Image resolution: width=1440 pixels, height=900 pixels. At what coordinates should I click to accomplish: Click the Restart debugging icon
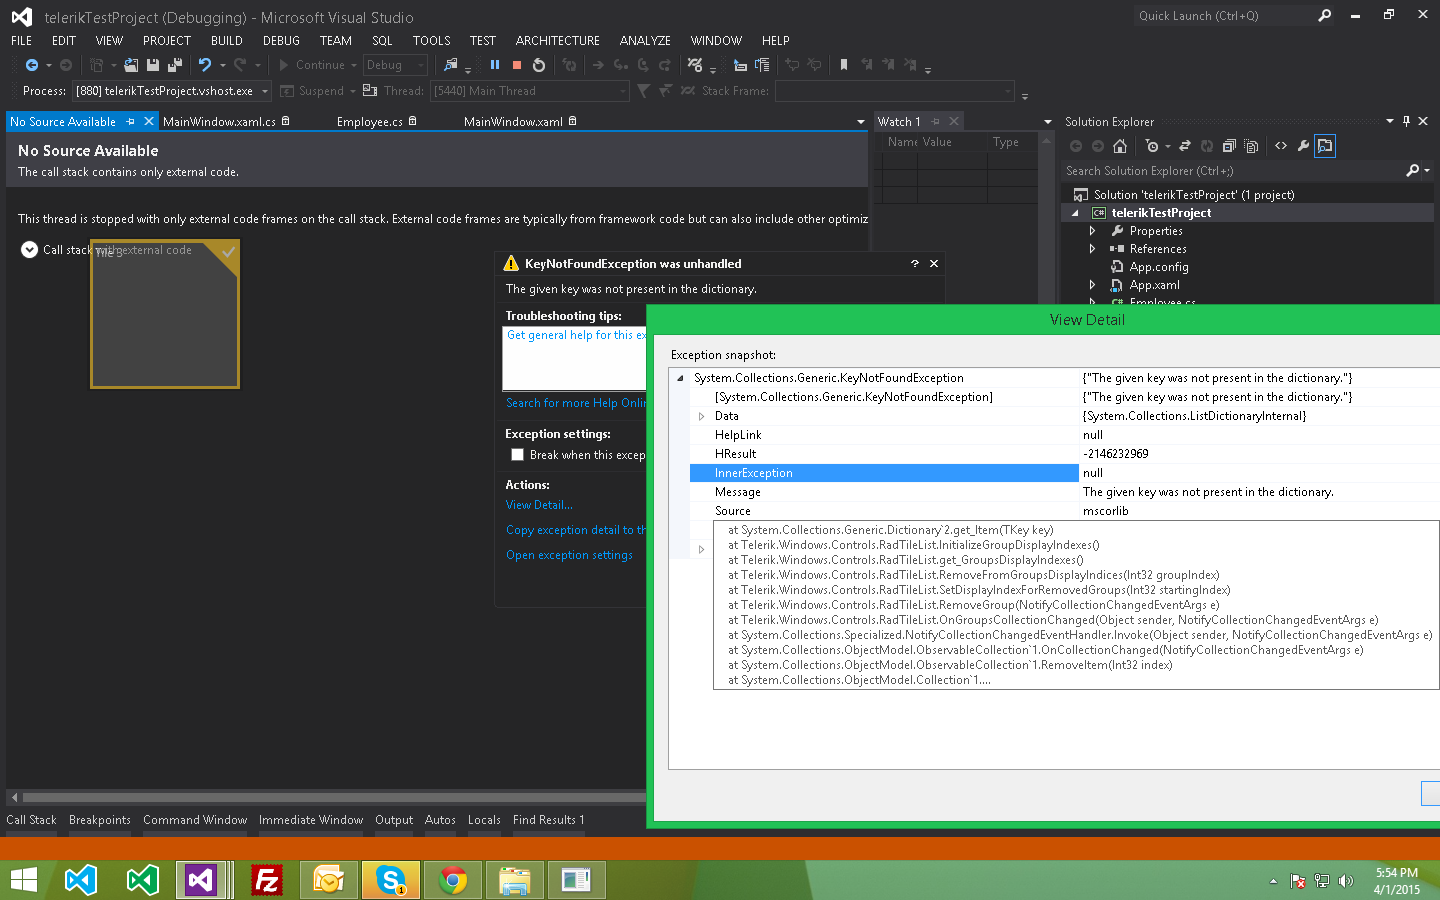click(x=539, y=65)
